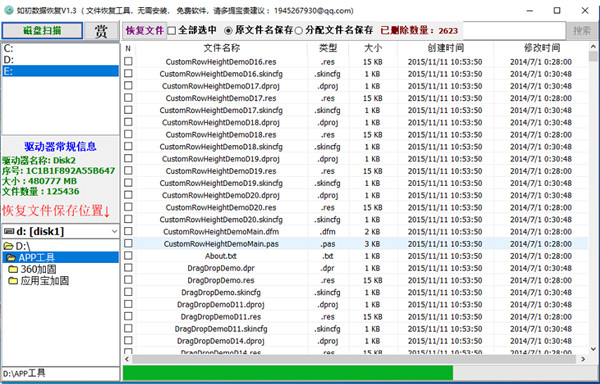Click the 赏 reward button
The image size is (600, 384).
tap(101, 31)
